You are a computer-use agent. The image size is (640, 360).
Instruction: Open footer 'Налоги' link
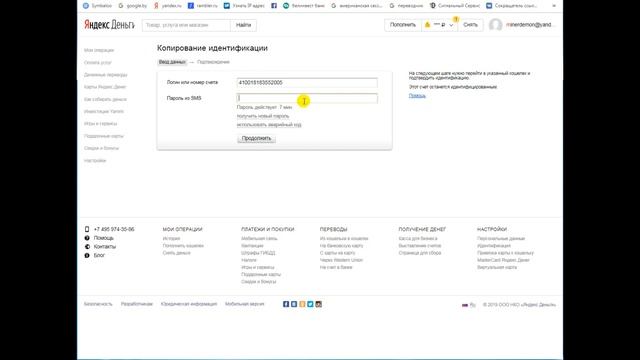click(x=249, y=260)
